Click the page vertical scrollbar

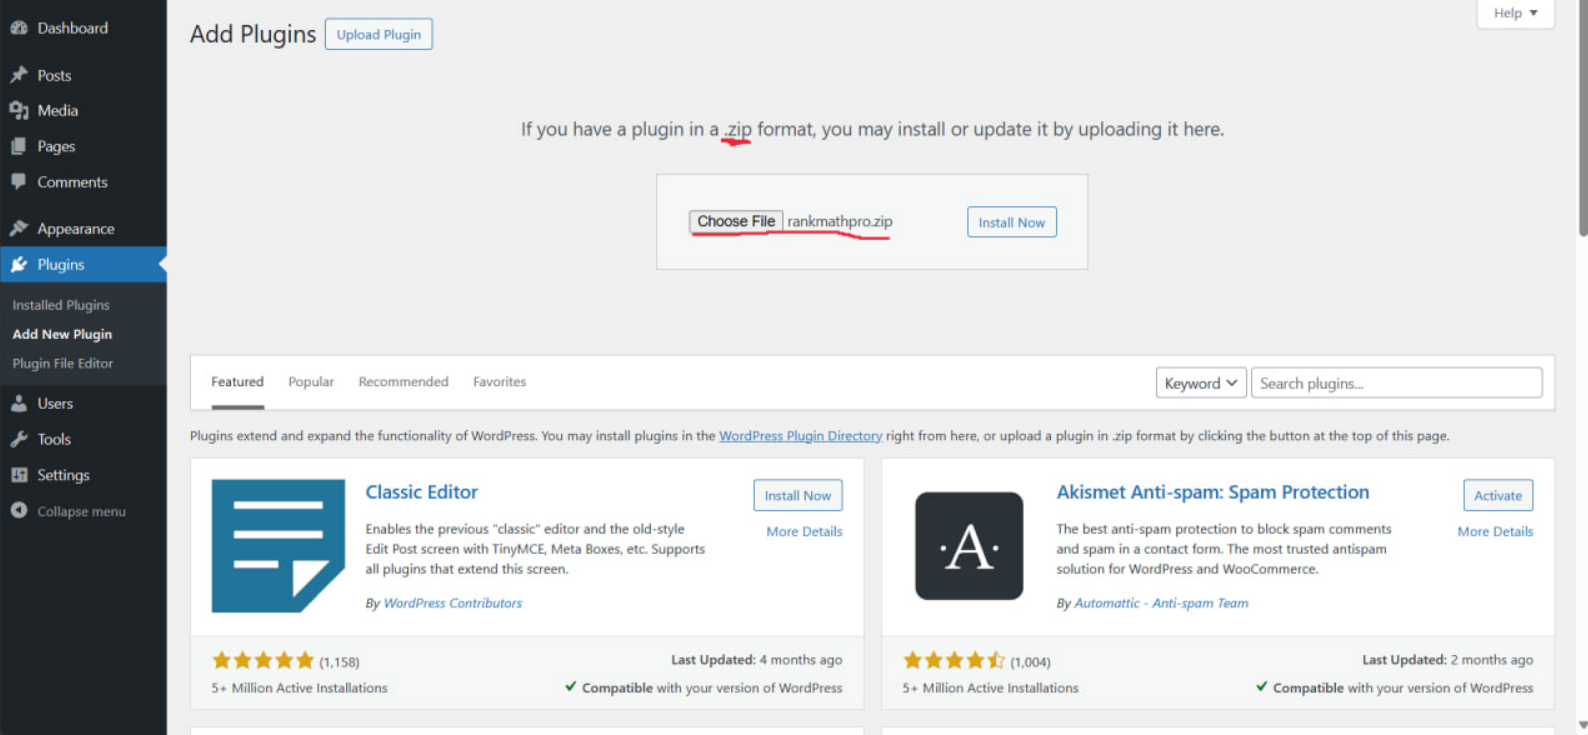coord(1582,120)
